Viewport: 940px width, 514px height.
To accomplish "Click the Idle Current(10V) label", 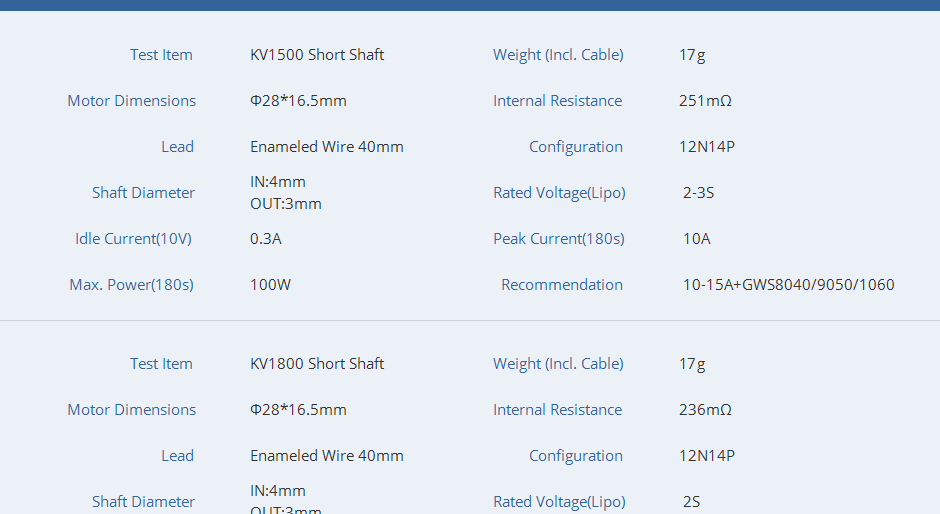I will (x=133, y=239).
